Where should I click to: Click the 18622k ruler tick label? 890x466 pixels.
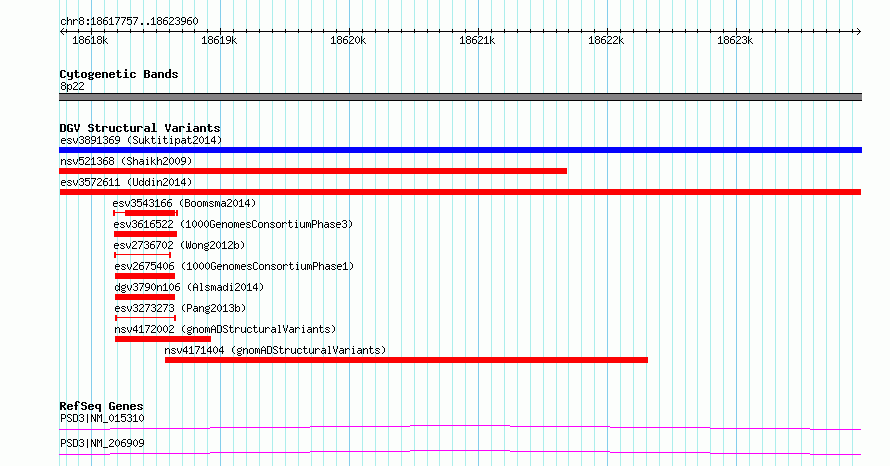606,40
